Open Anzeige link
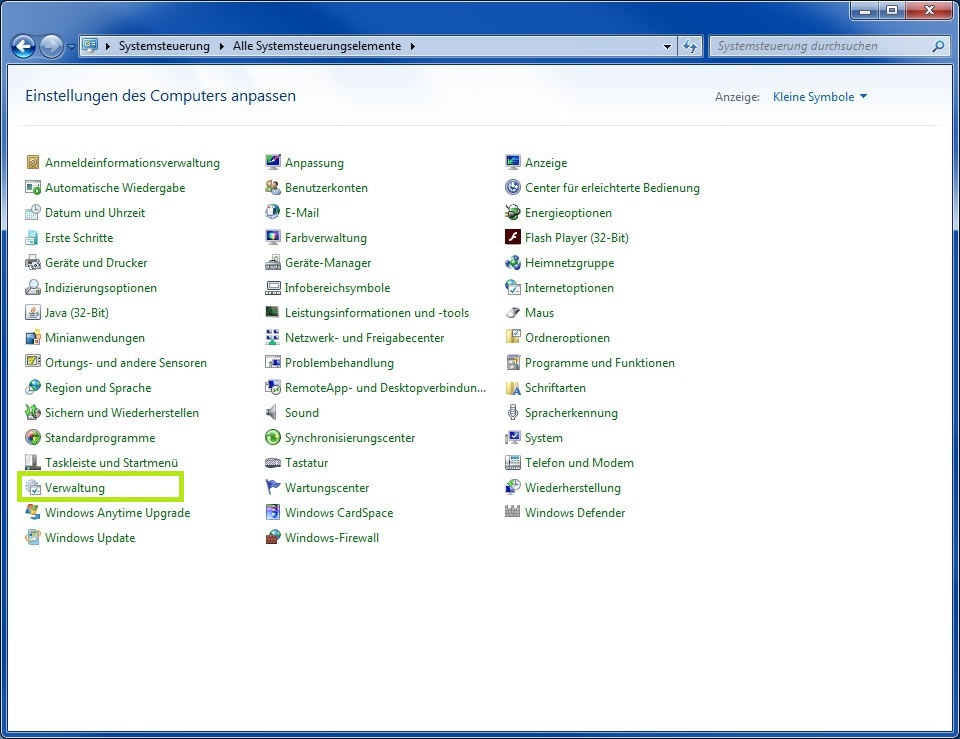 tap(546, 162)
